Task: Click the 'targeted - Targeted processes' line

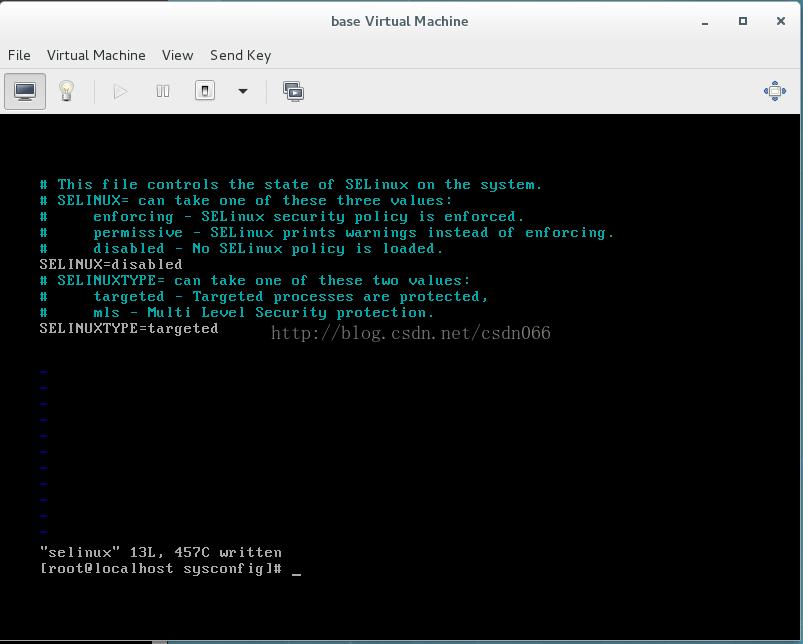Action: (264, 297)
